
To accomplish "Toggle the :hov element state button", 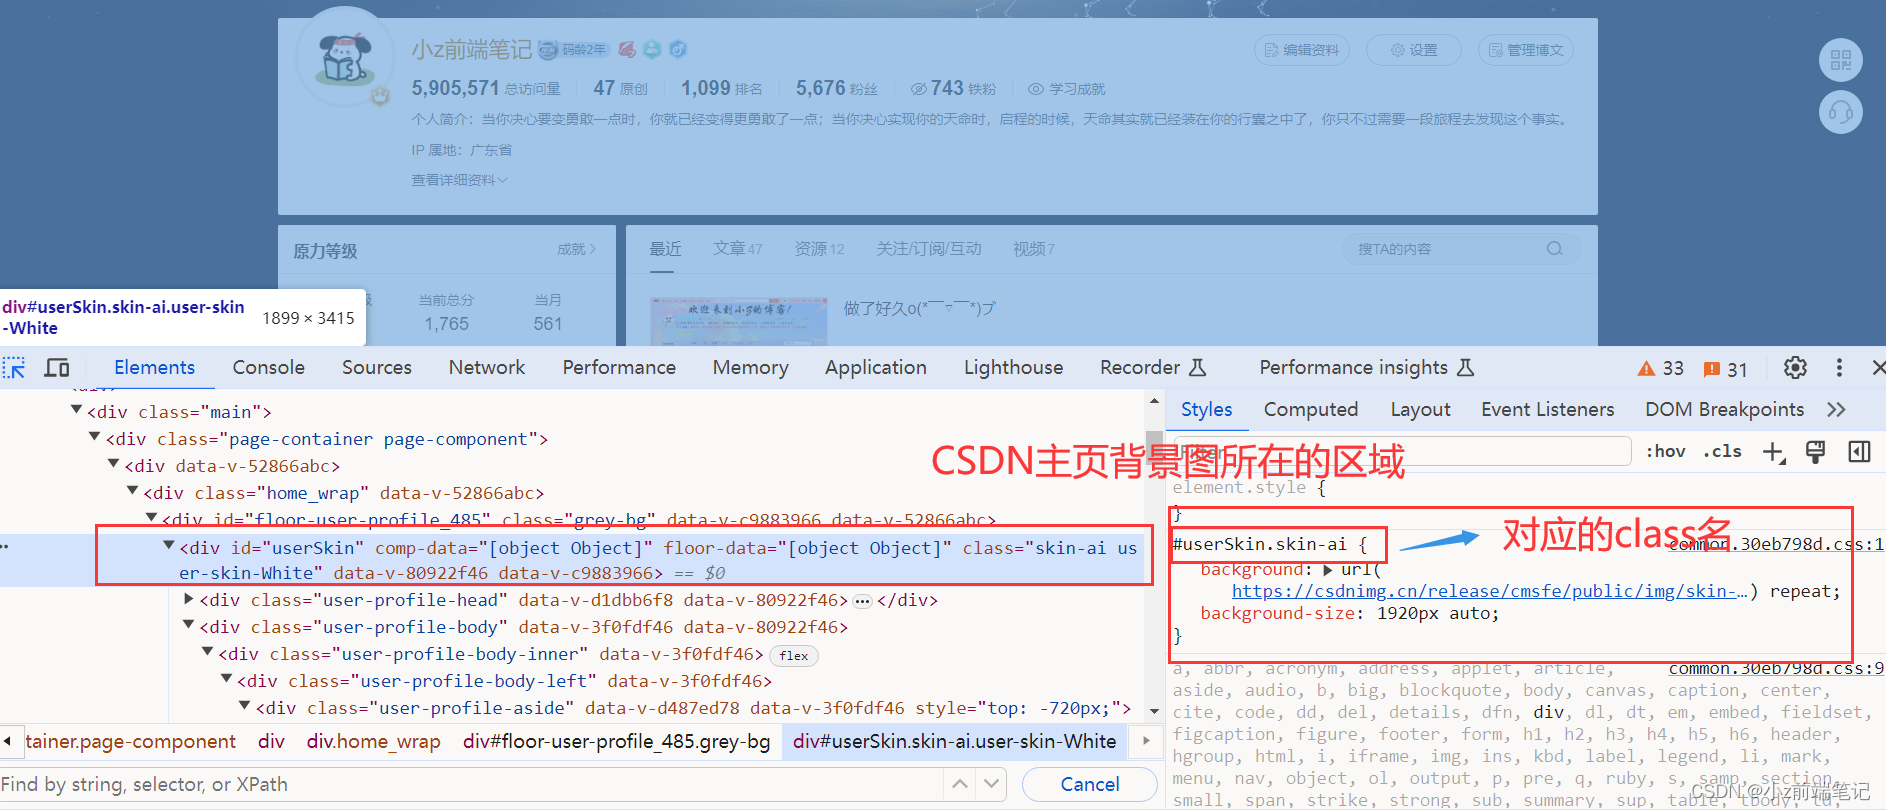I will point(1666,452).
